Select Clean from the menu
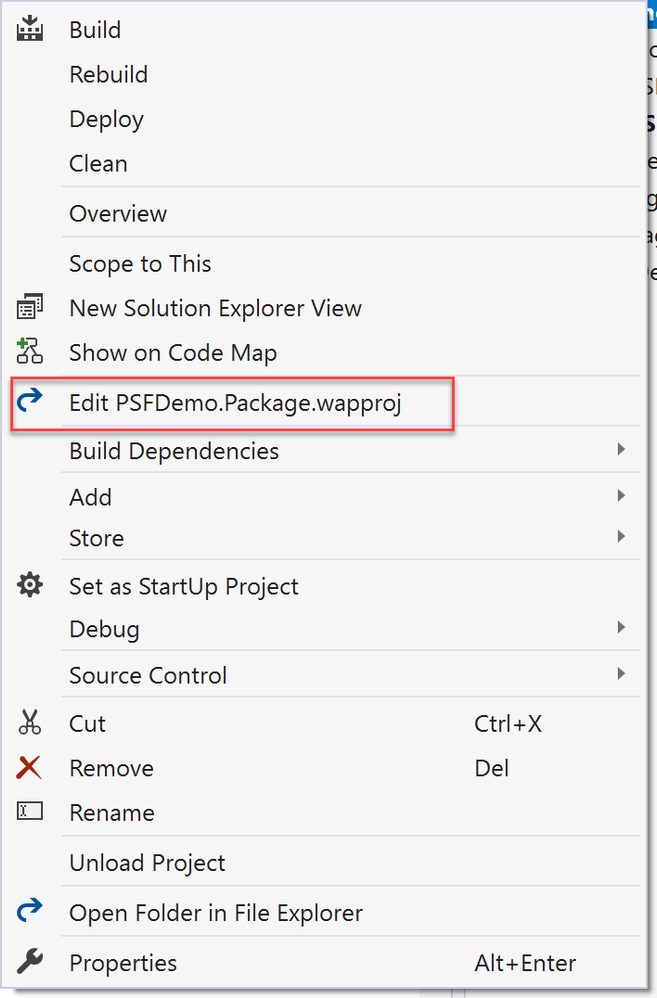This screenshot has height=998, width=657. pos(98,163)
